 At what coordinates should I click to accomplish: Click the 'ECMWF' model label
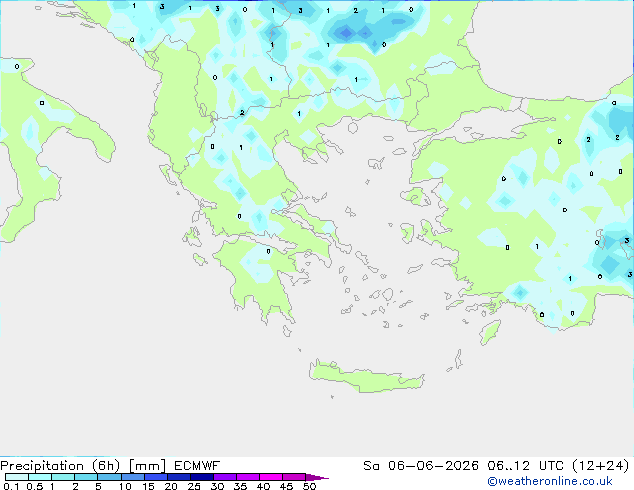197,466
